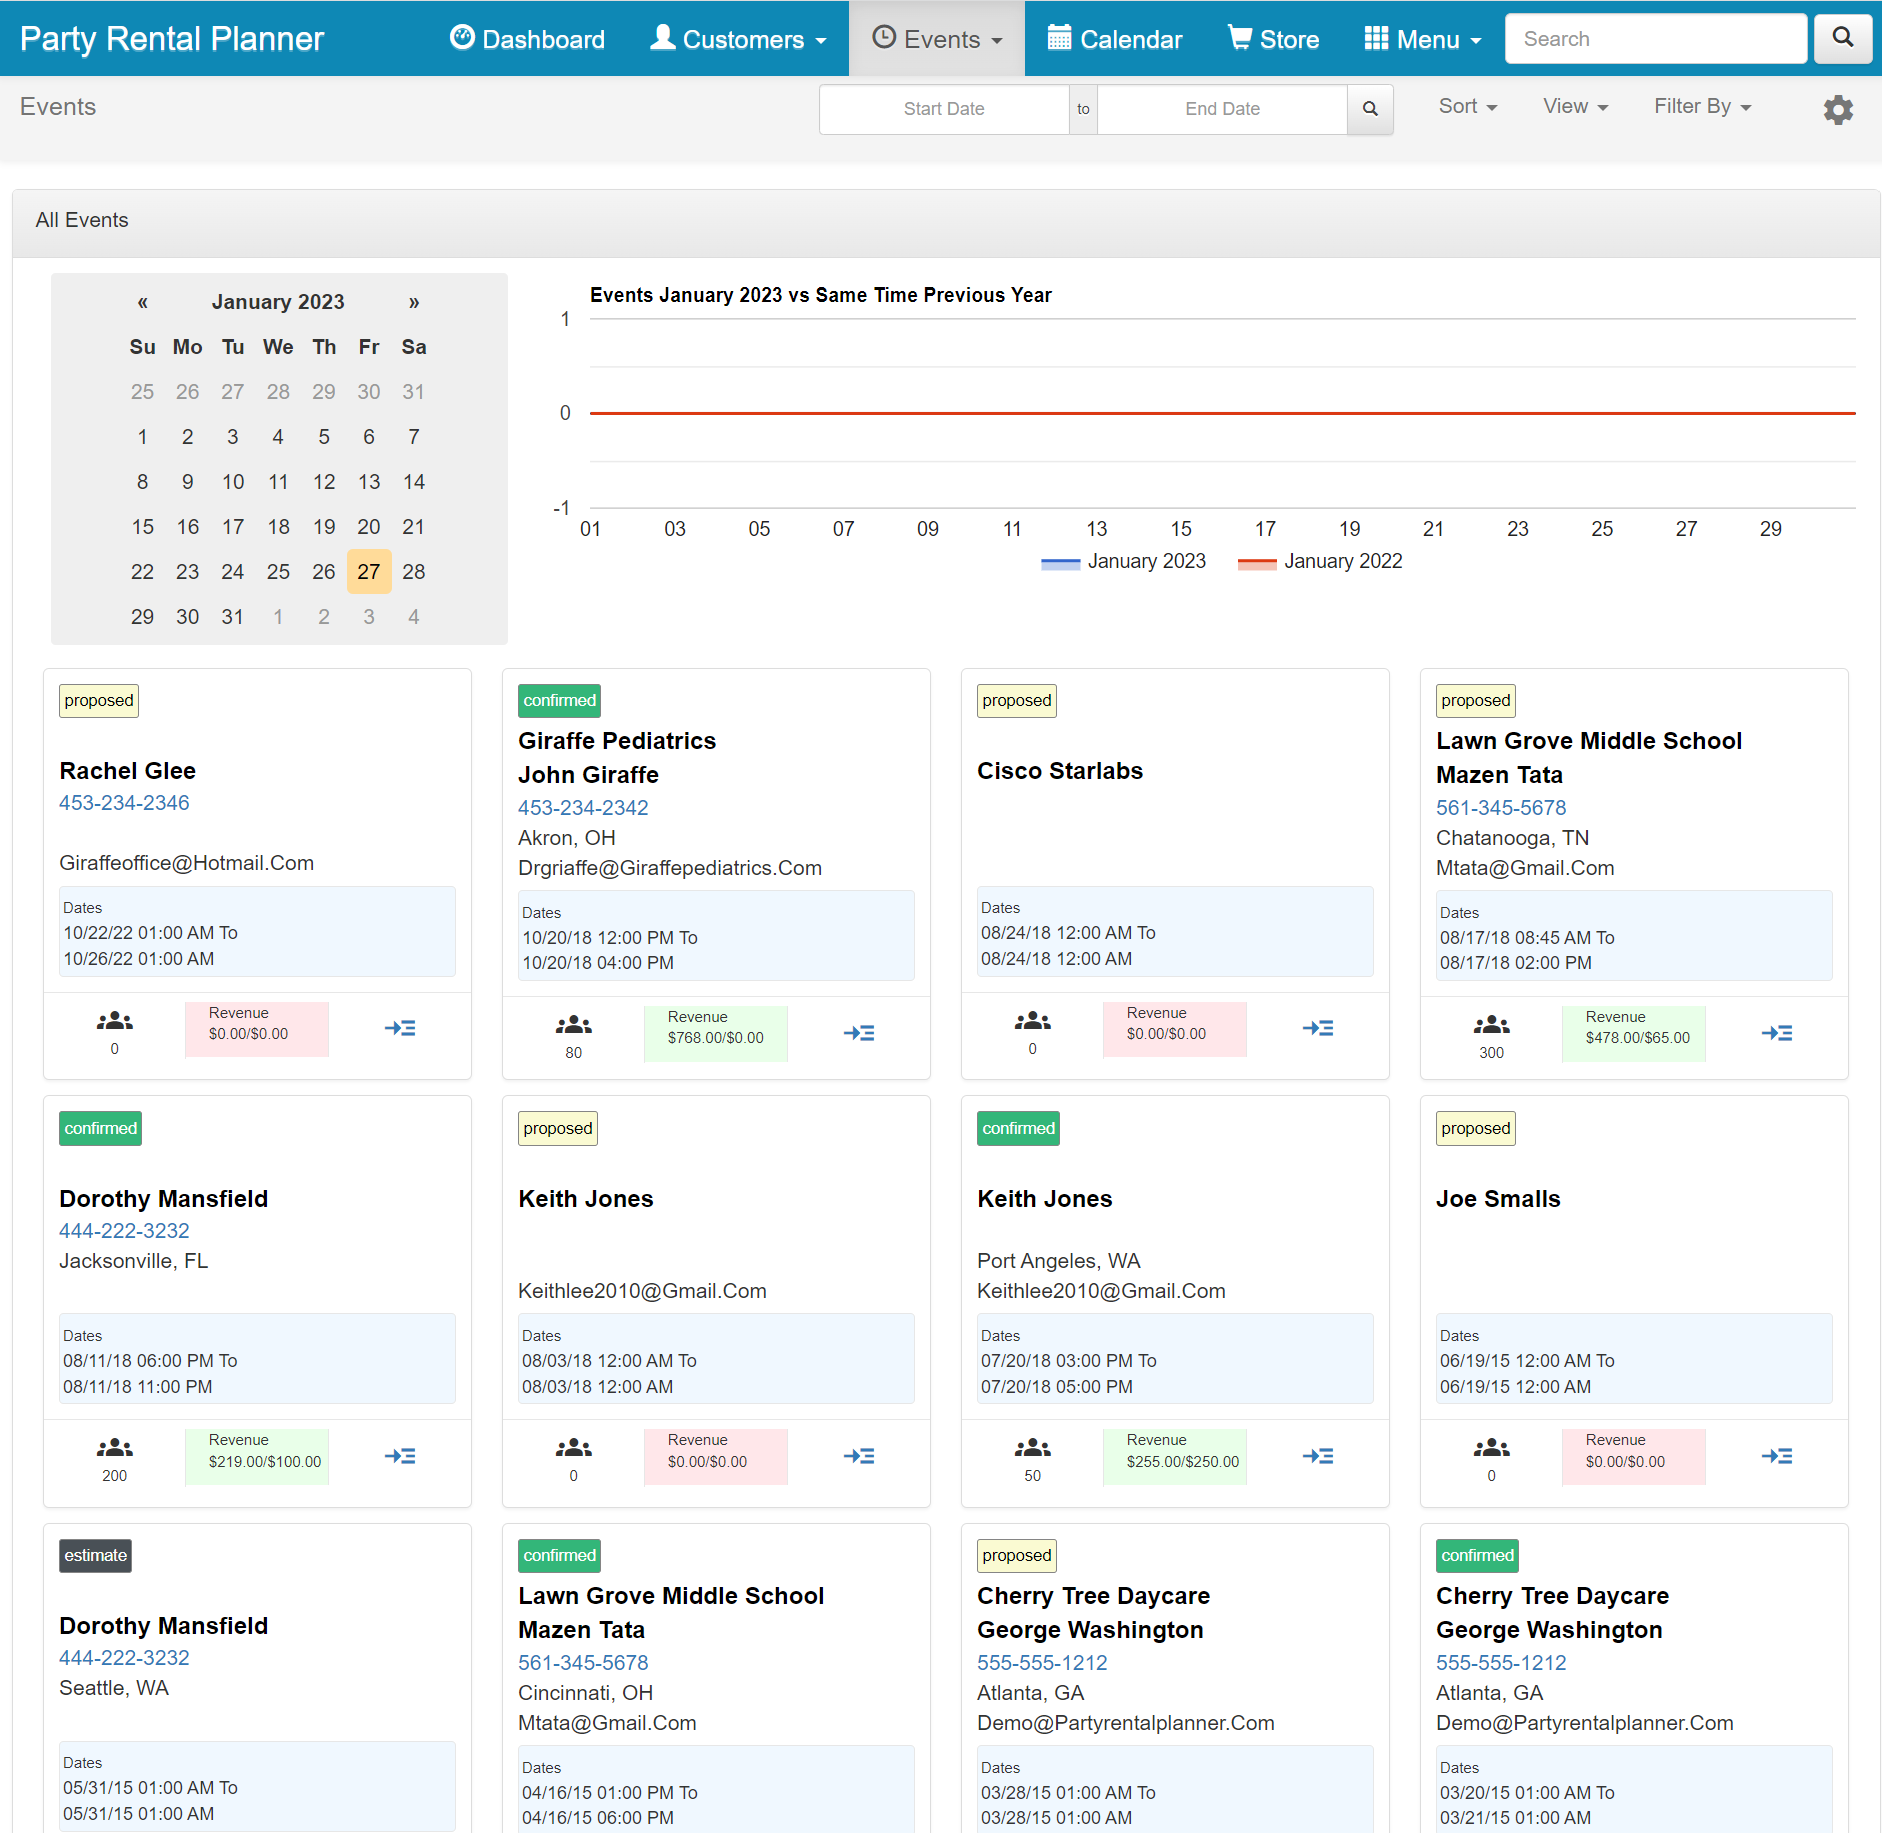Click revenue box $219.00/$100.00
1882x1833 pixels.
(257, 1457)
